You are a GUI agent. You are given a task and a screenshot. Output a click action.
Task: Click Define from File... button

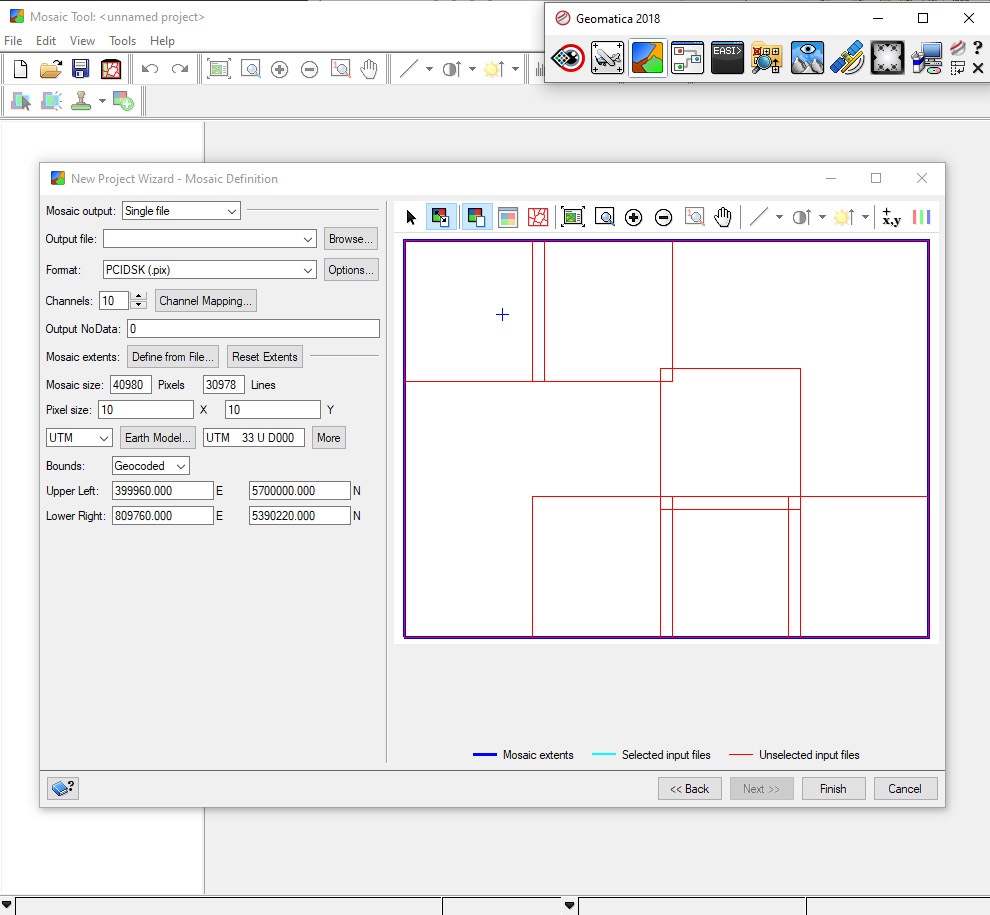[172, 357]
